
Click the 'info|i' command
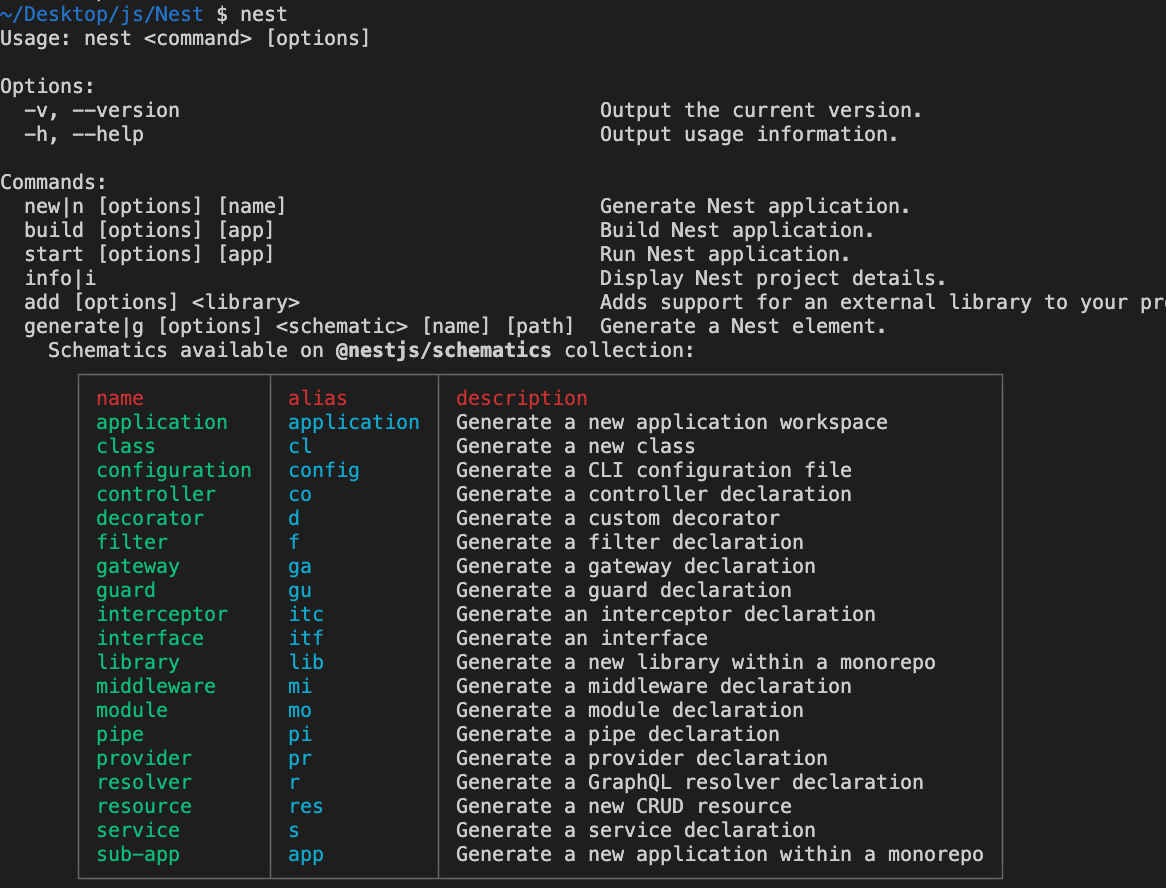(59, 278)
